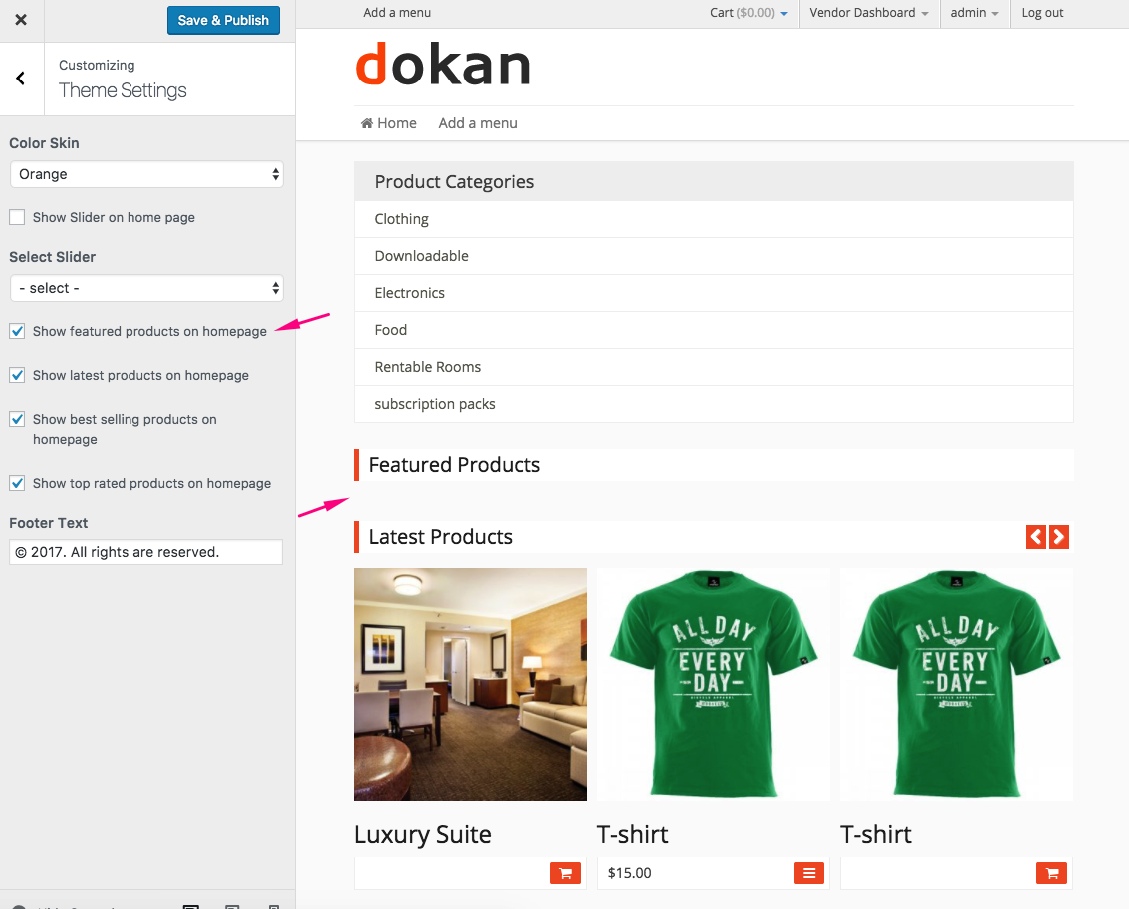Click Add a menu in top bar
Screen dimensions: 1129x909
(397, 13)
